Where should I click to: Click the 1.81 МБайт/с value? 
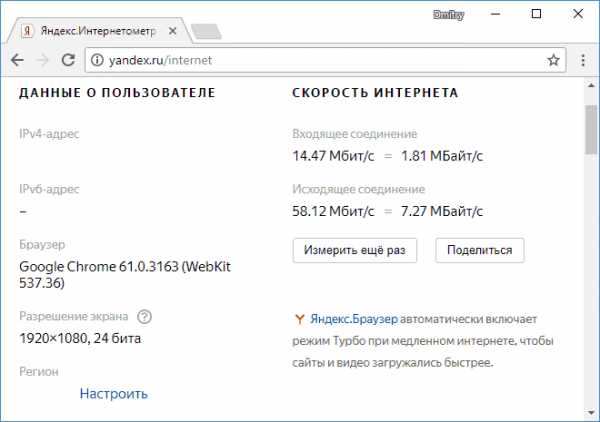(x=442, y=156)
